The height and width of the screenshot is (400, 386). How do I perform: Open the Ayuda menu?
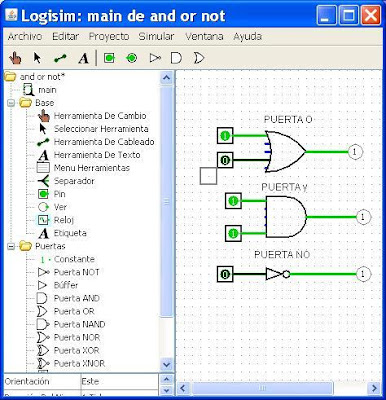tap(247, 36)
